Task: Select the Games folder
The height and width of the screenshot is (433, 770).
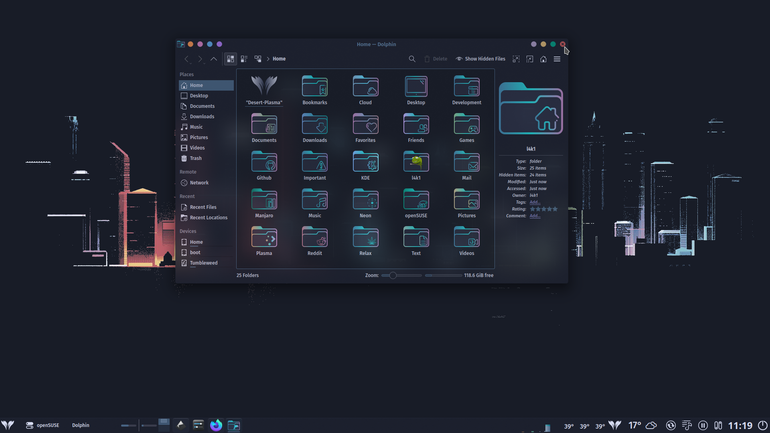Action: pos(467,128)
